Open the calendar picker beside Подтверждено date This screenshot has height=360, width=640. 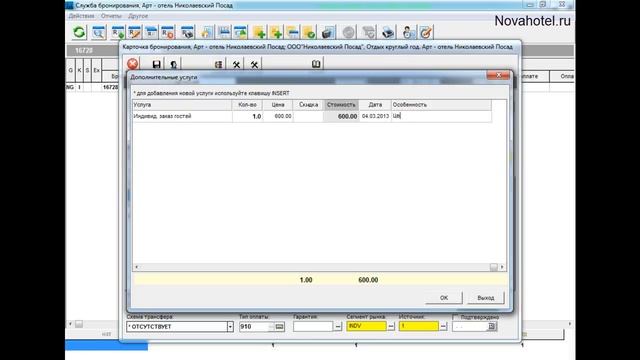click(492, 327)
